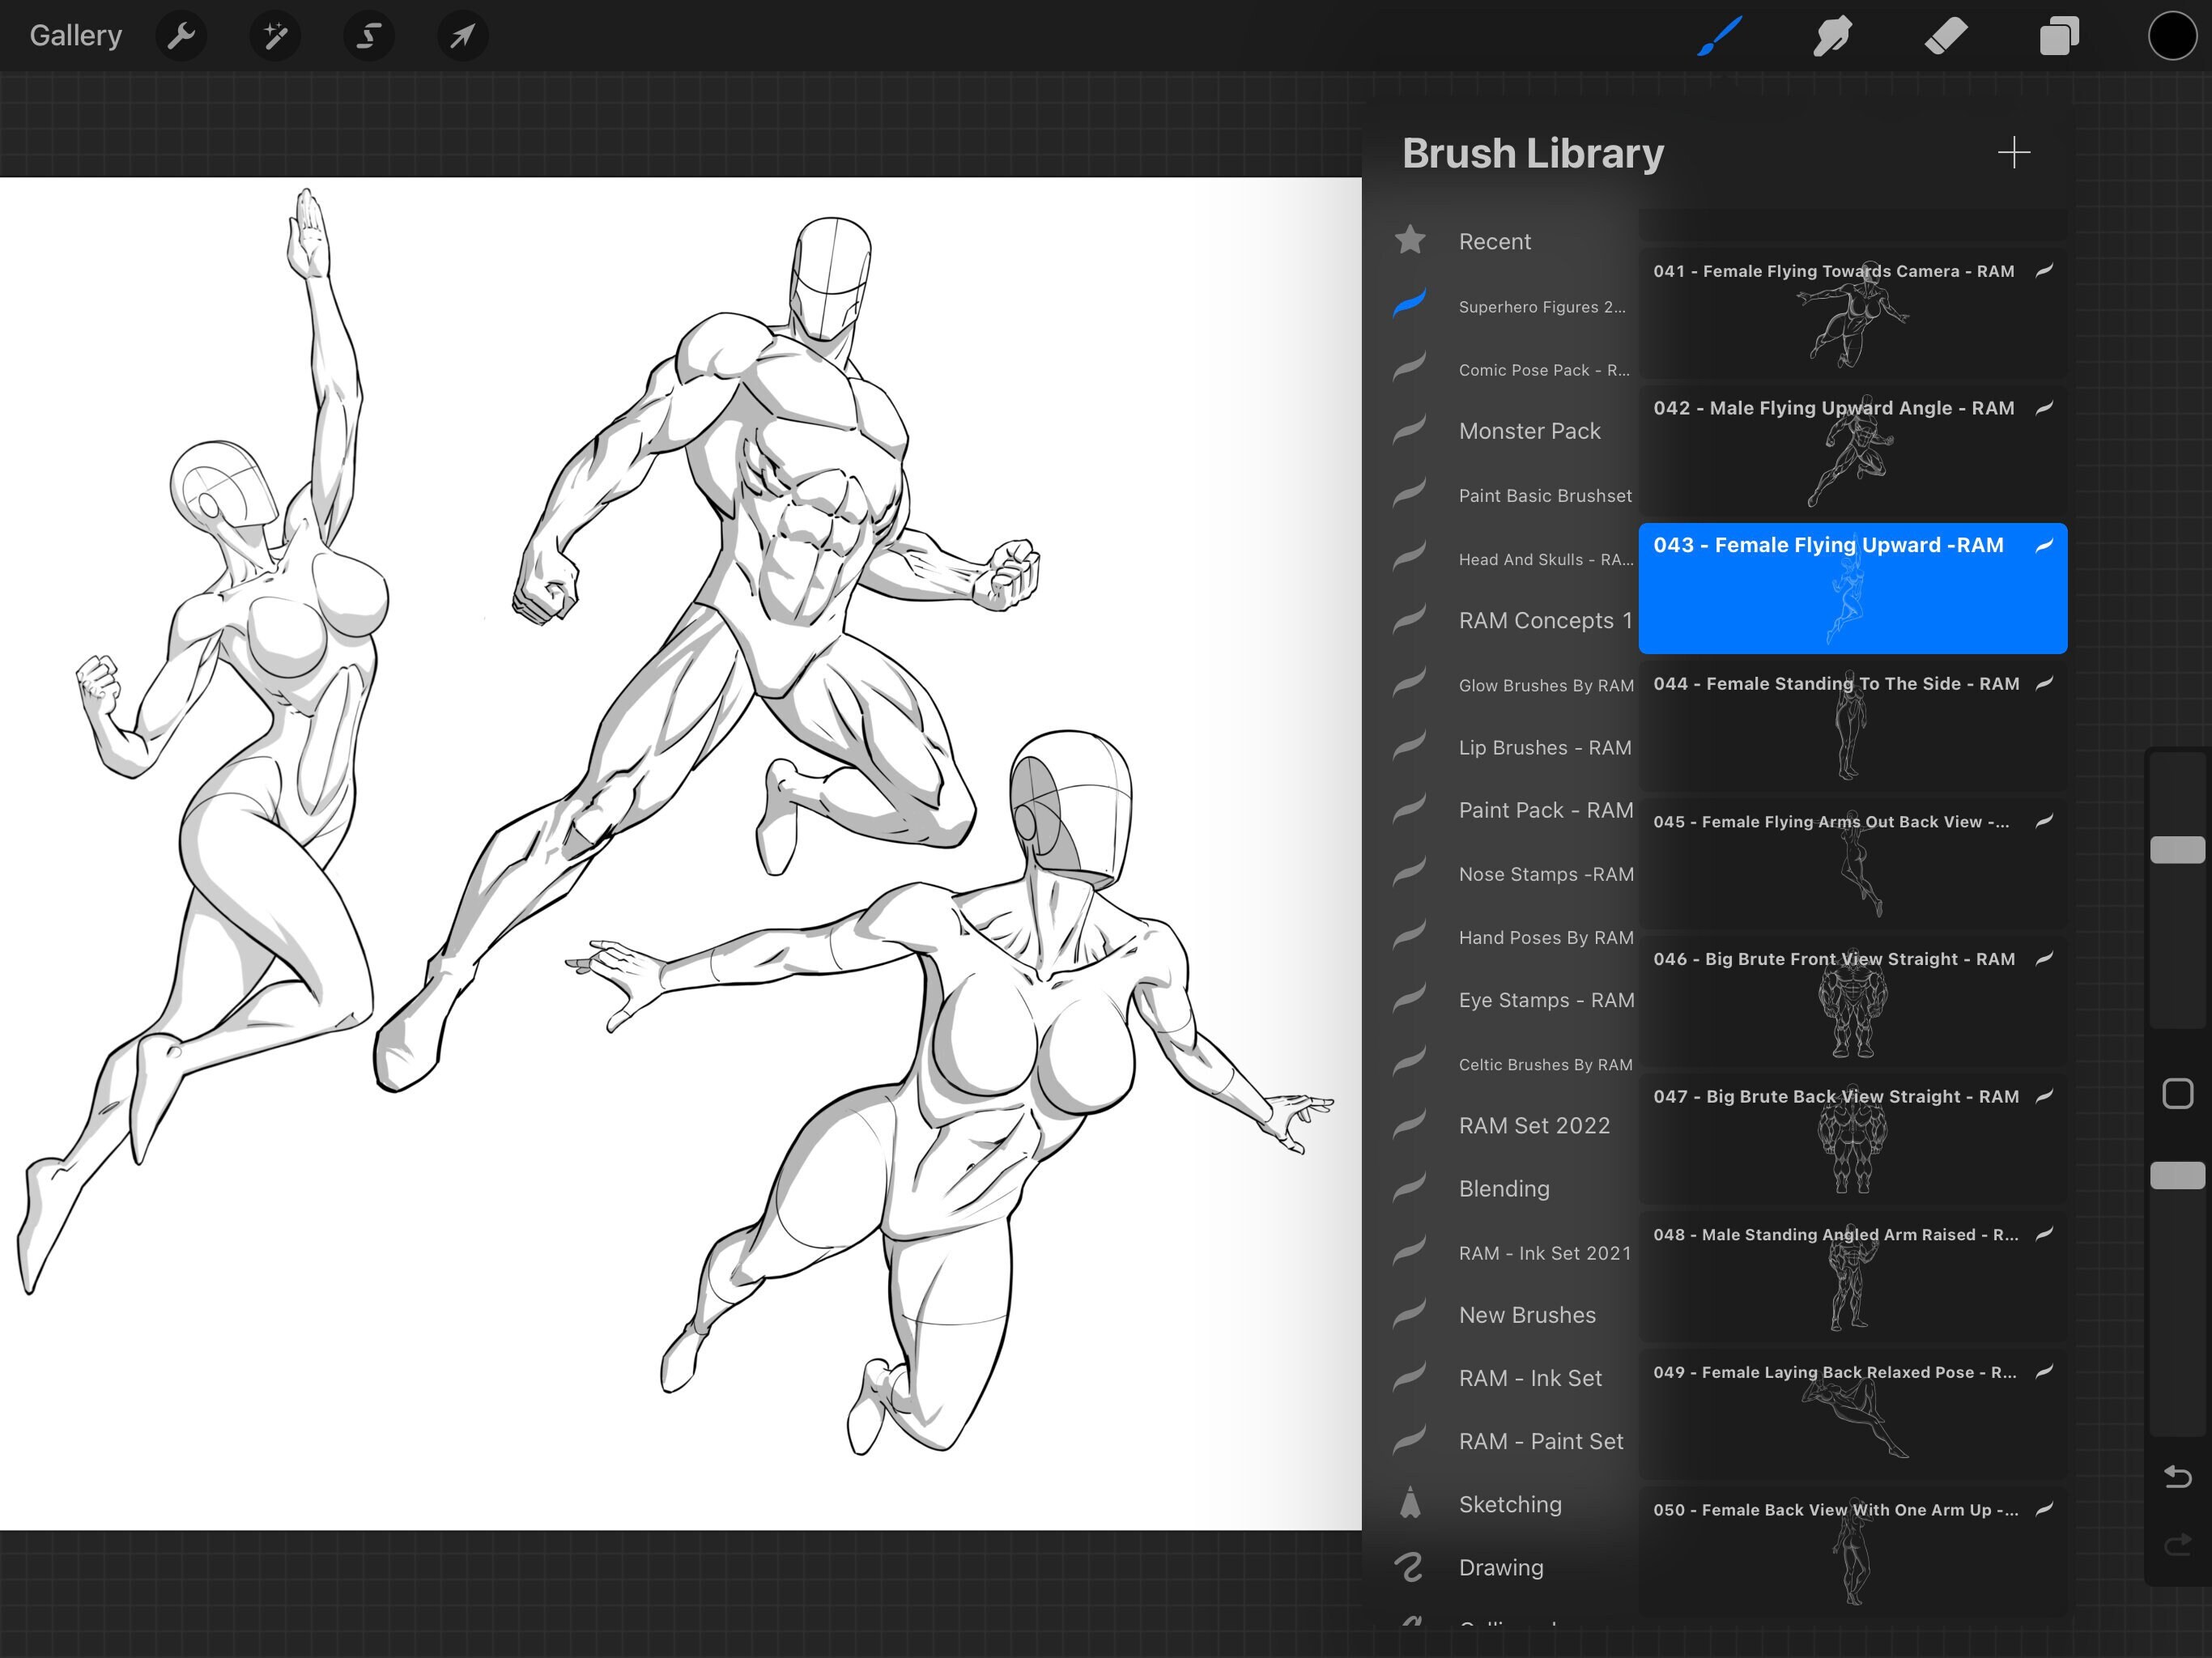This screenshot has width=2212, height=1658.
Task: Open the Adjustments magic wand menu
Action: 275,35
